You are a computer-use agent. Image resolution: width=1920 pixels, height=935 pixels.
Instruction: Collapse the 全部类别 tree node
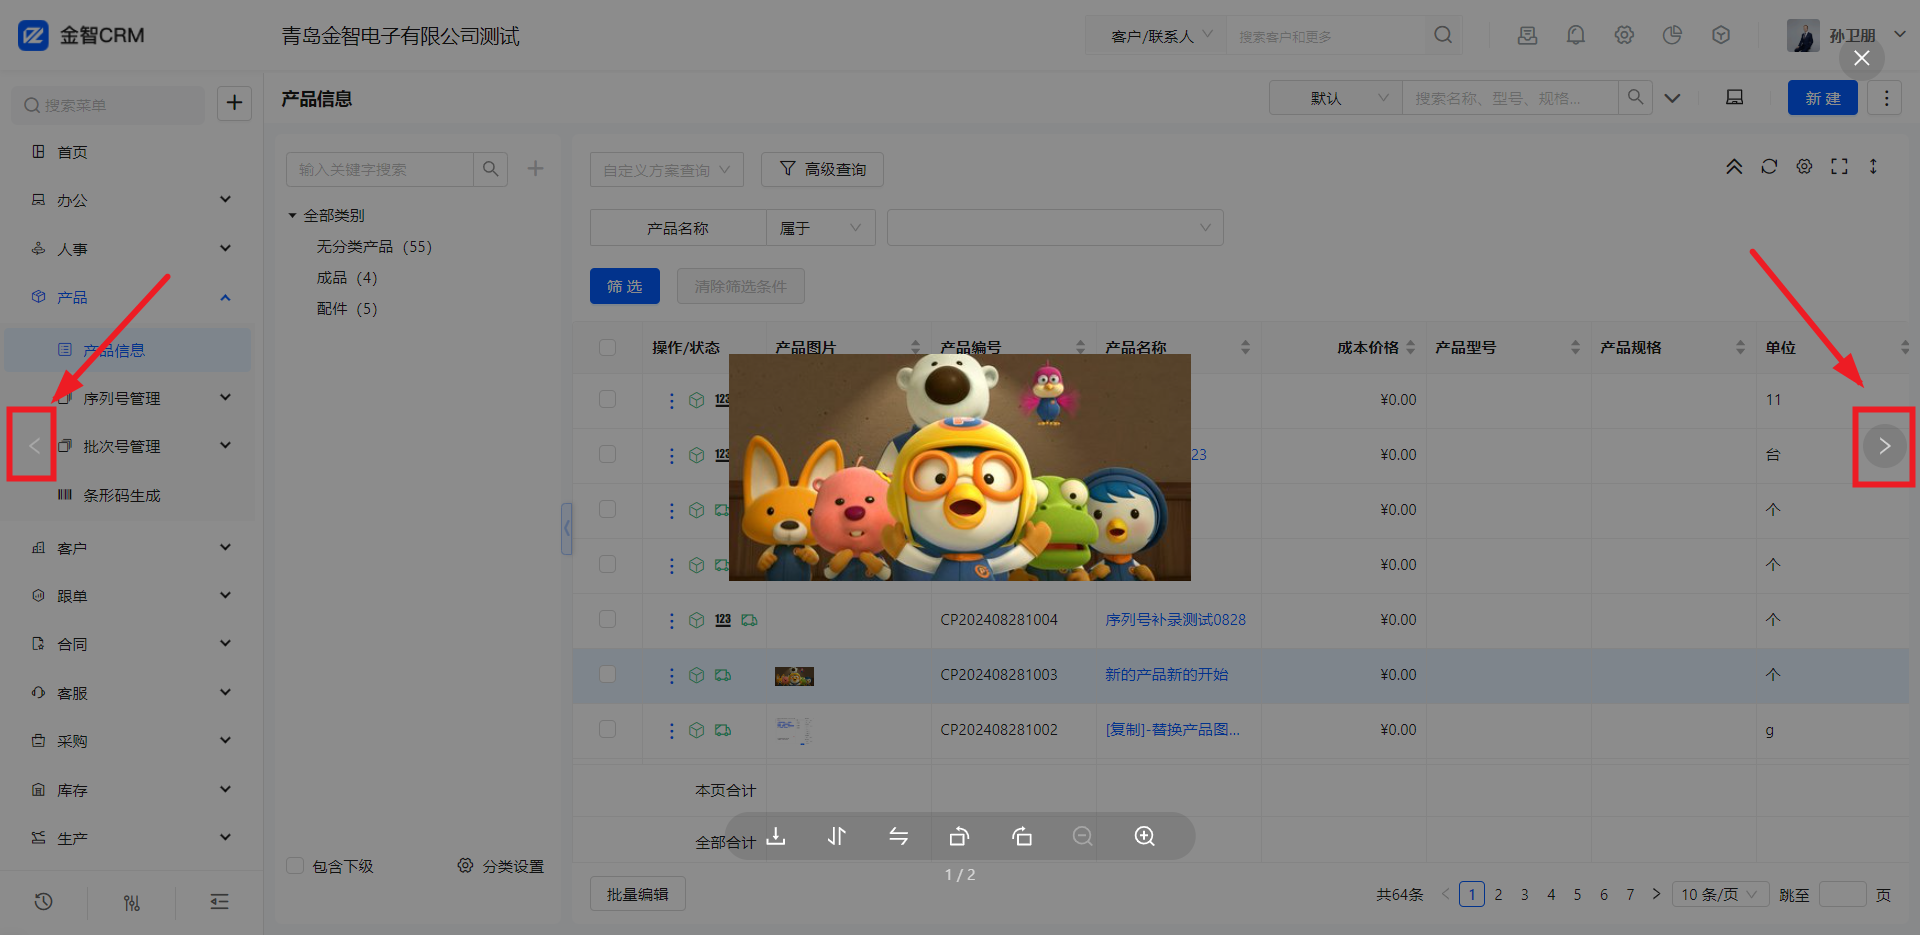click(x=292, y=216)
